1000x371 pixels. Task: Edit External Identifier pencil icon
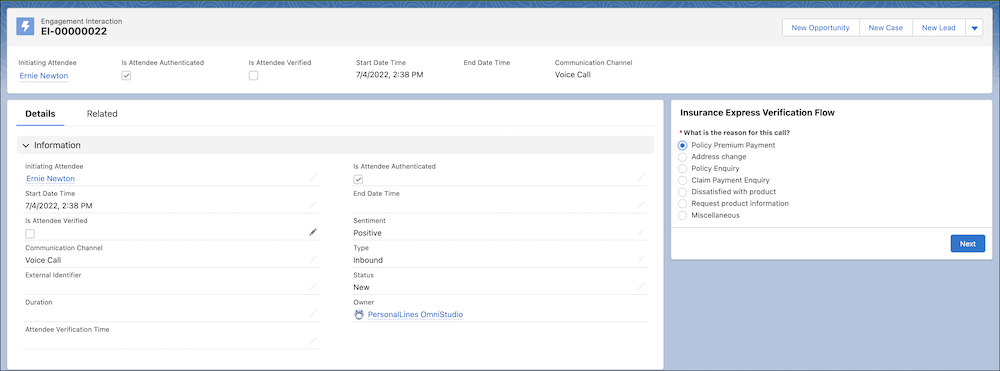pos(312,287)
